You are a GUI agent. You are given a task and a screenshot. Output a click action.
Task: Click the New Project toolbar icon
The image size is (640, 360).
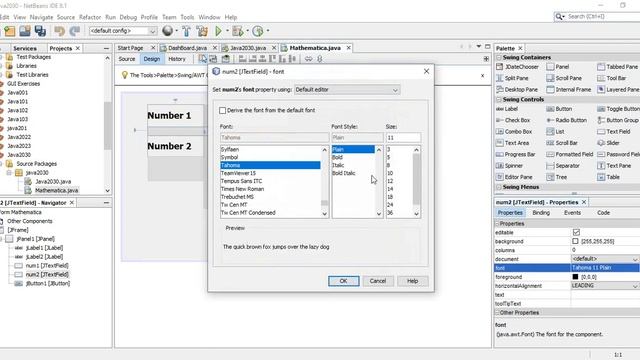[x=10, y=31]
